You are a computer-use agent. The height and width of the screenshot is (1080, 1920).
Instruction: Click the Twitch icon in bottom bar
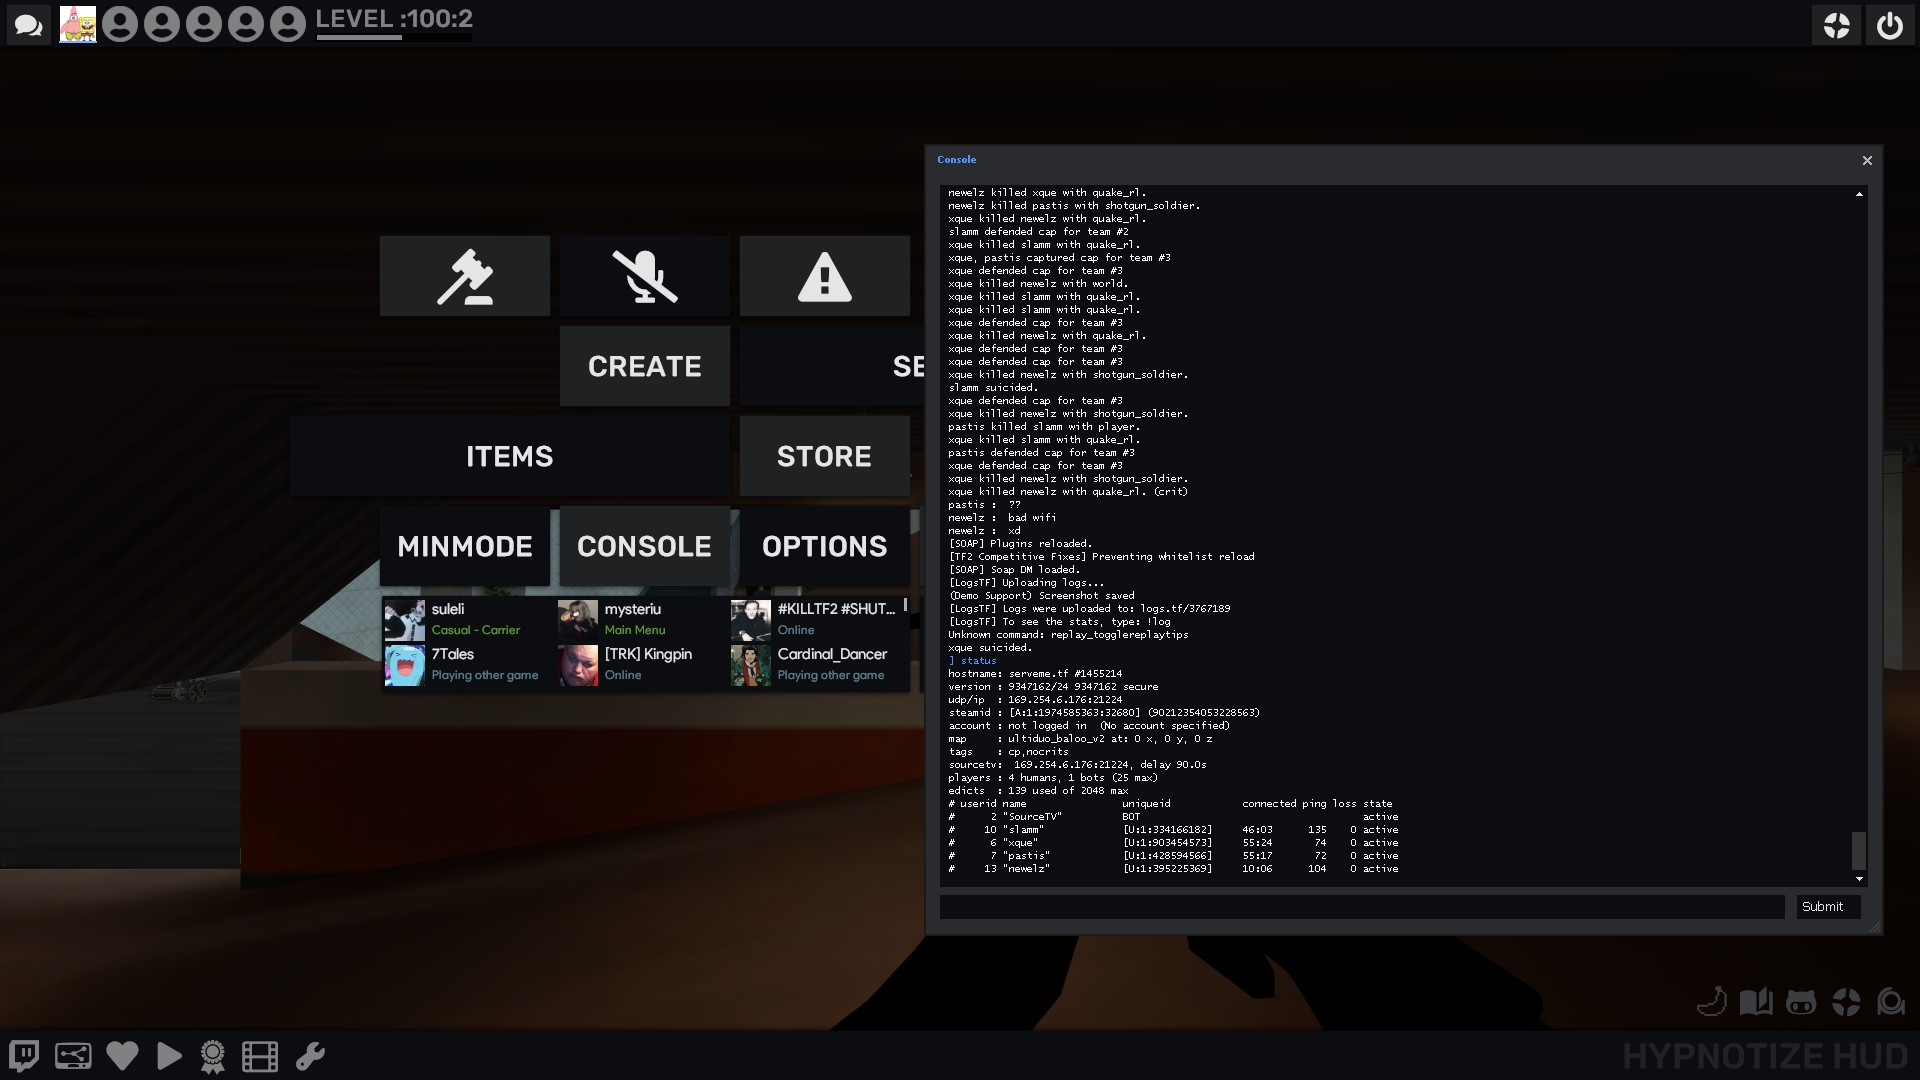[x=24, y=1056]
